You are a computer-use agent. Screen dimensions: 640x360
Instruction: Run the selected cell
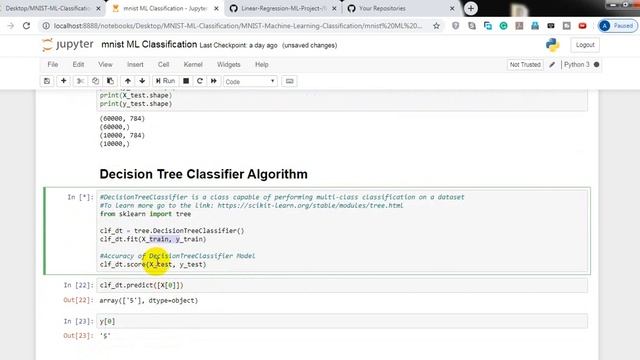click(x=165, y=81)
